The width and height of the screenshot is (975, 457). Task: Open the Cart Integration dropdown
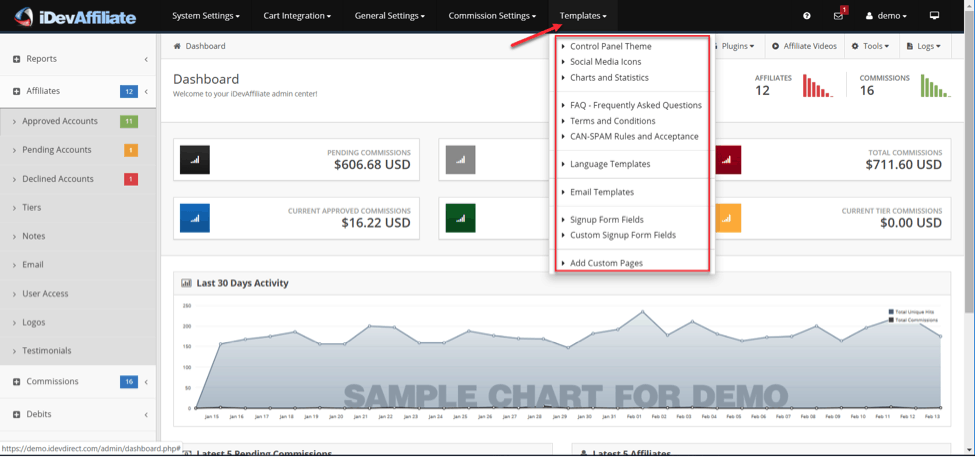[297, 16]
